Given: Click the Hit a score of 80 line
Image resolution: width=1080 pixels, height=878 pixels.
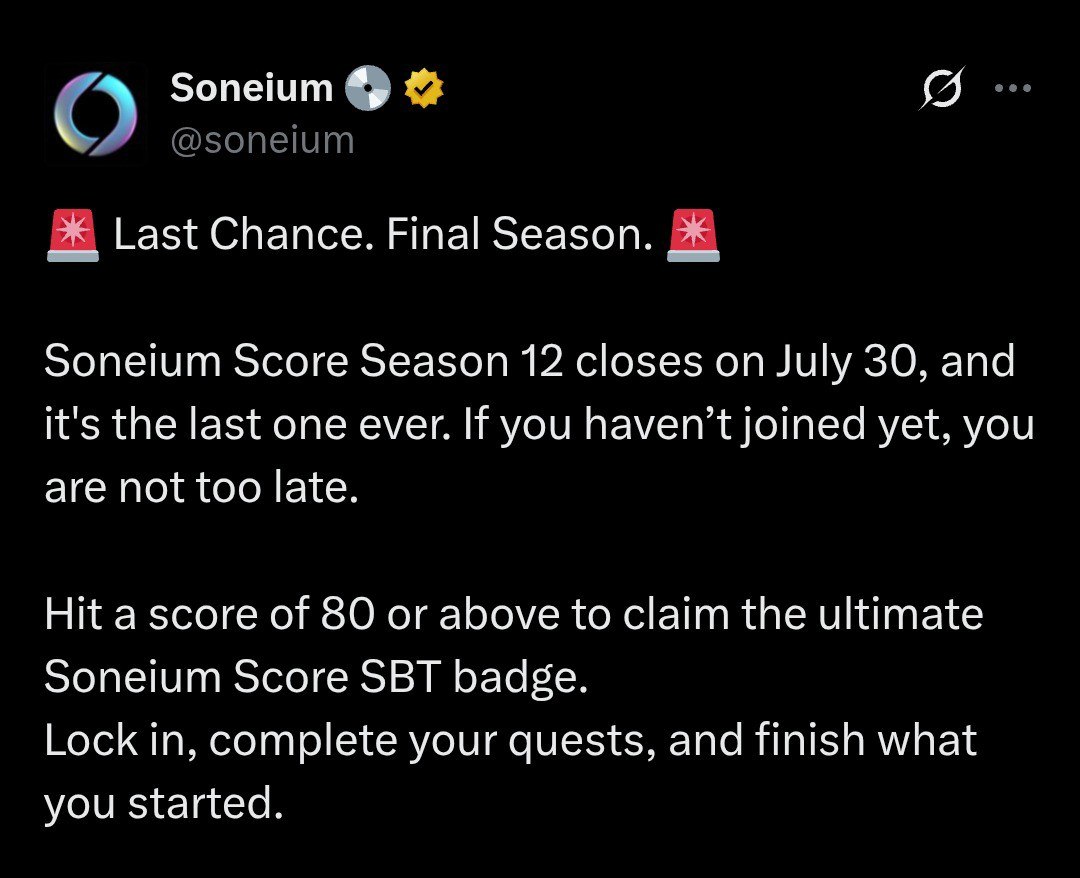Looking at the screenshot, I should point(514,614).
